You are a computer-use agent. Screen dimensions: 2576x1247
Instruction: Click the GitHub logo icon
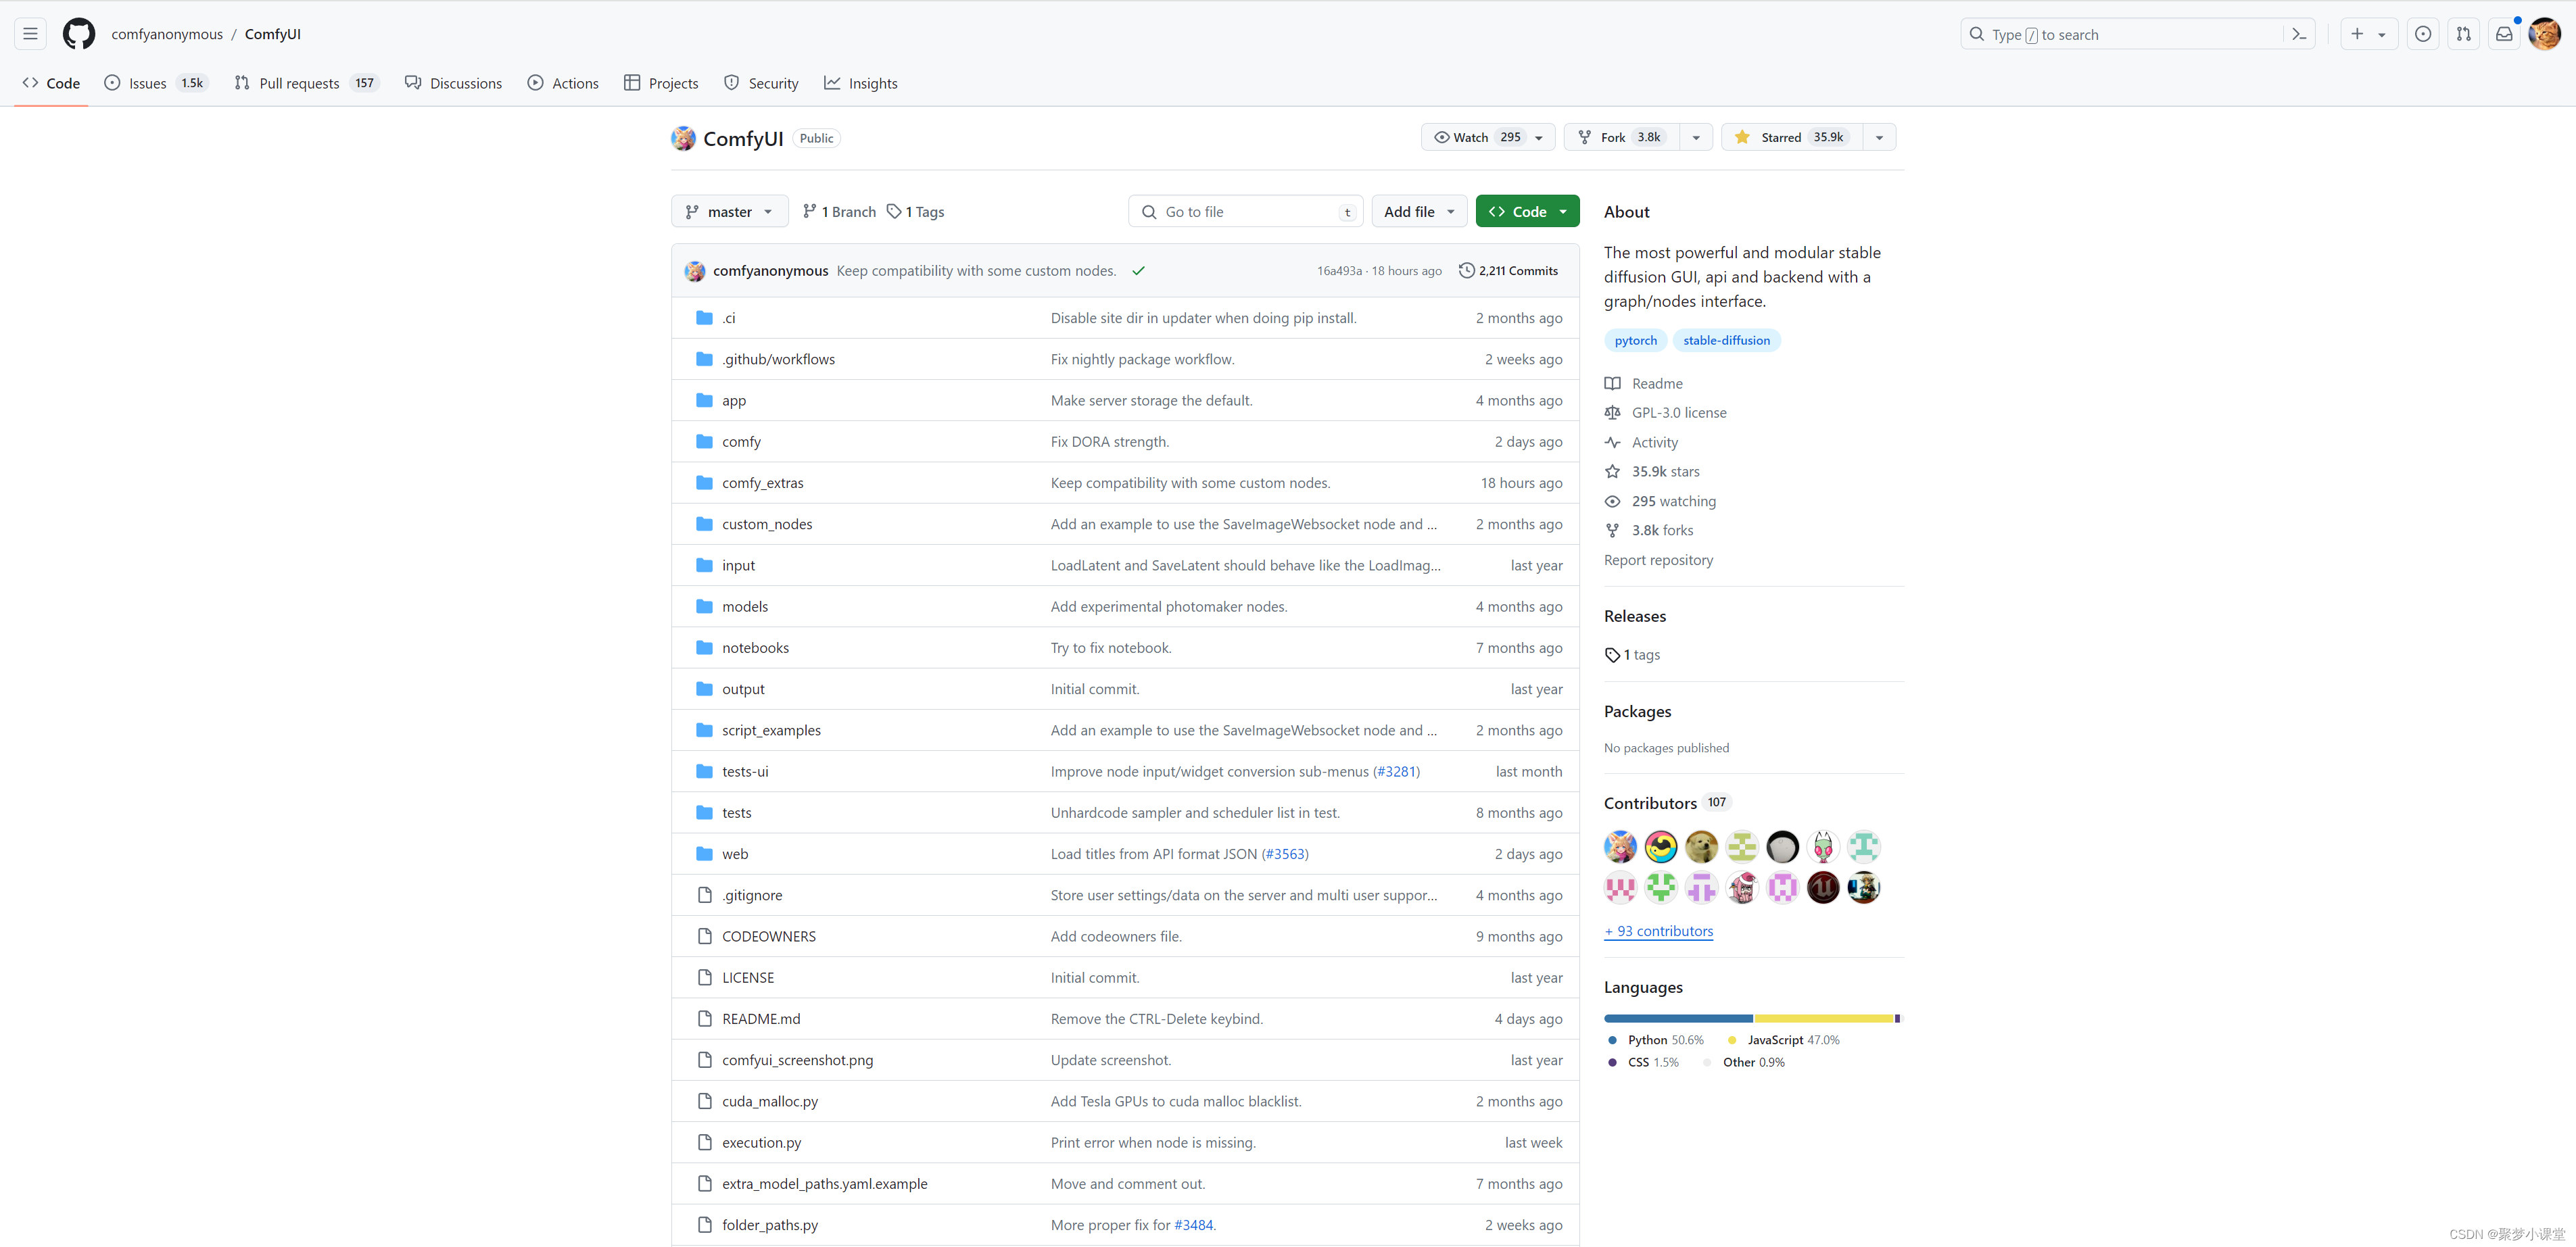point(78,34)
